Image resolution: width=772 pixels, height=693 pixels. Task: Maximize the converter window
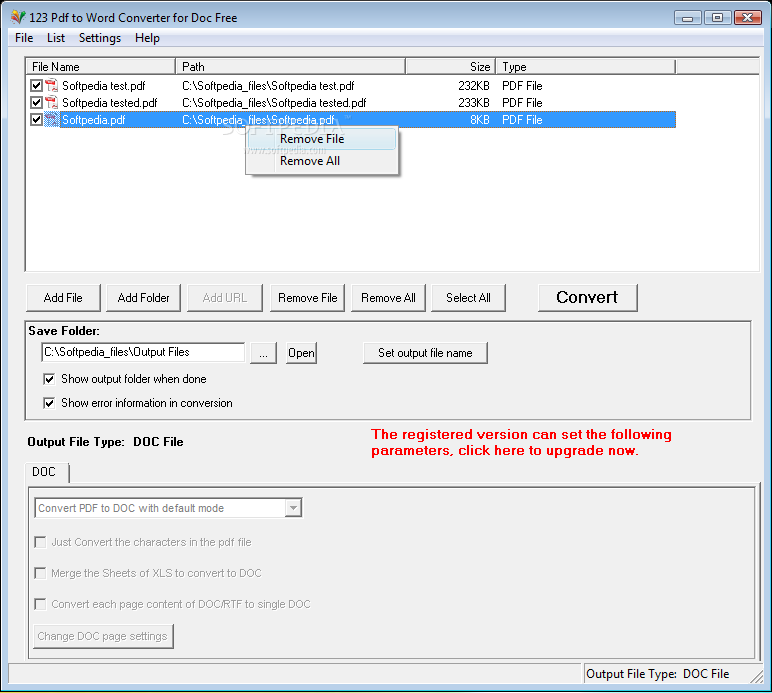[x=718, y=18]
